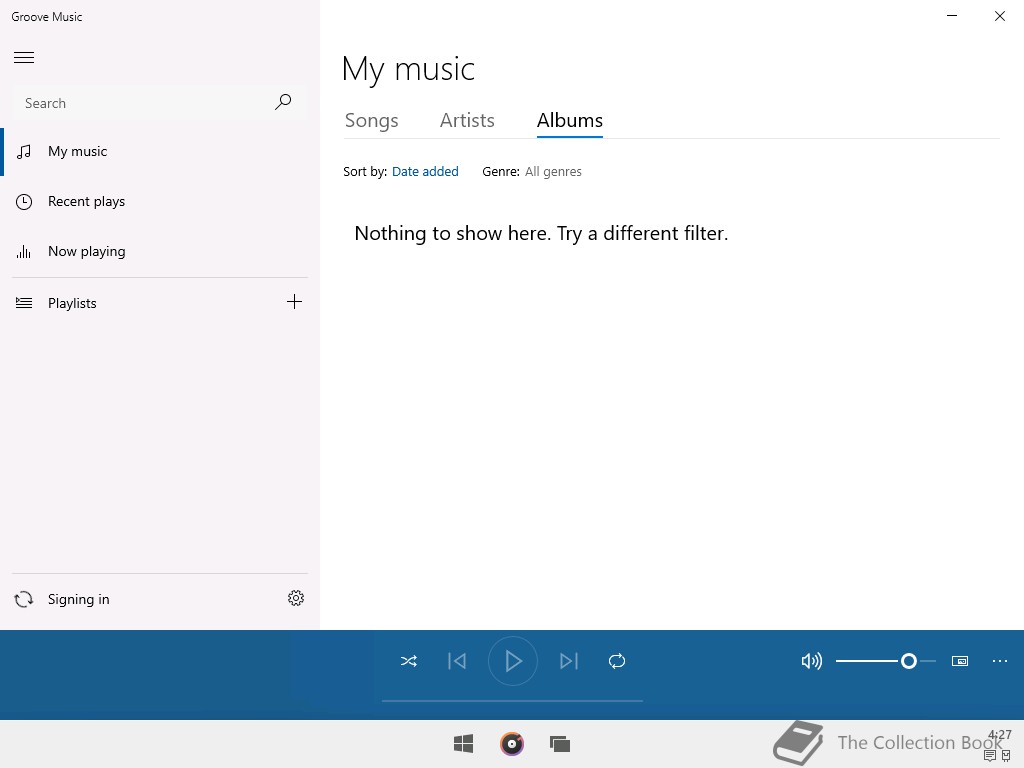Toggle repeat mode
1024x768 pixels.
(x=617, y=662)
